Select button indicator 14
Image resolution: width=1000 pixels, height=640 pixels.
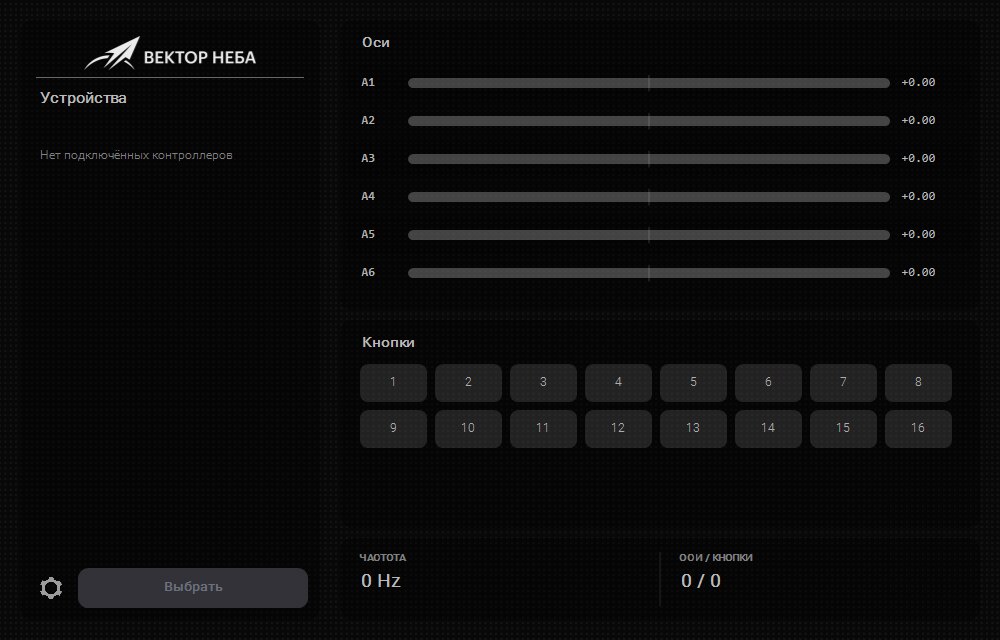(768, 428)
